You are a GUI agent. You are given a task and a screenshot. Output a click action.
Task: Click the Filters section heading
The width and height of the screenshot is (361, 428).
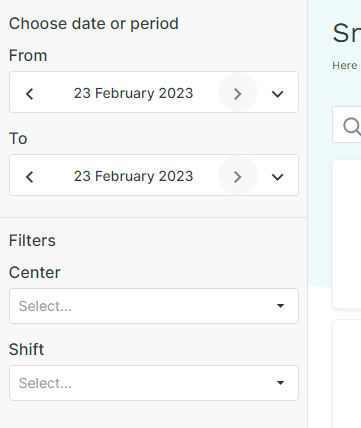(32, 240)
